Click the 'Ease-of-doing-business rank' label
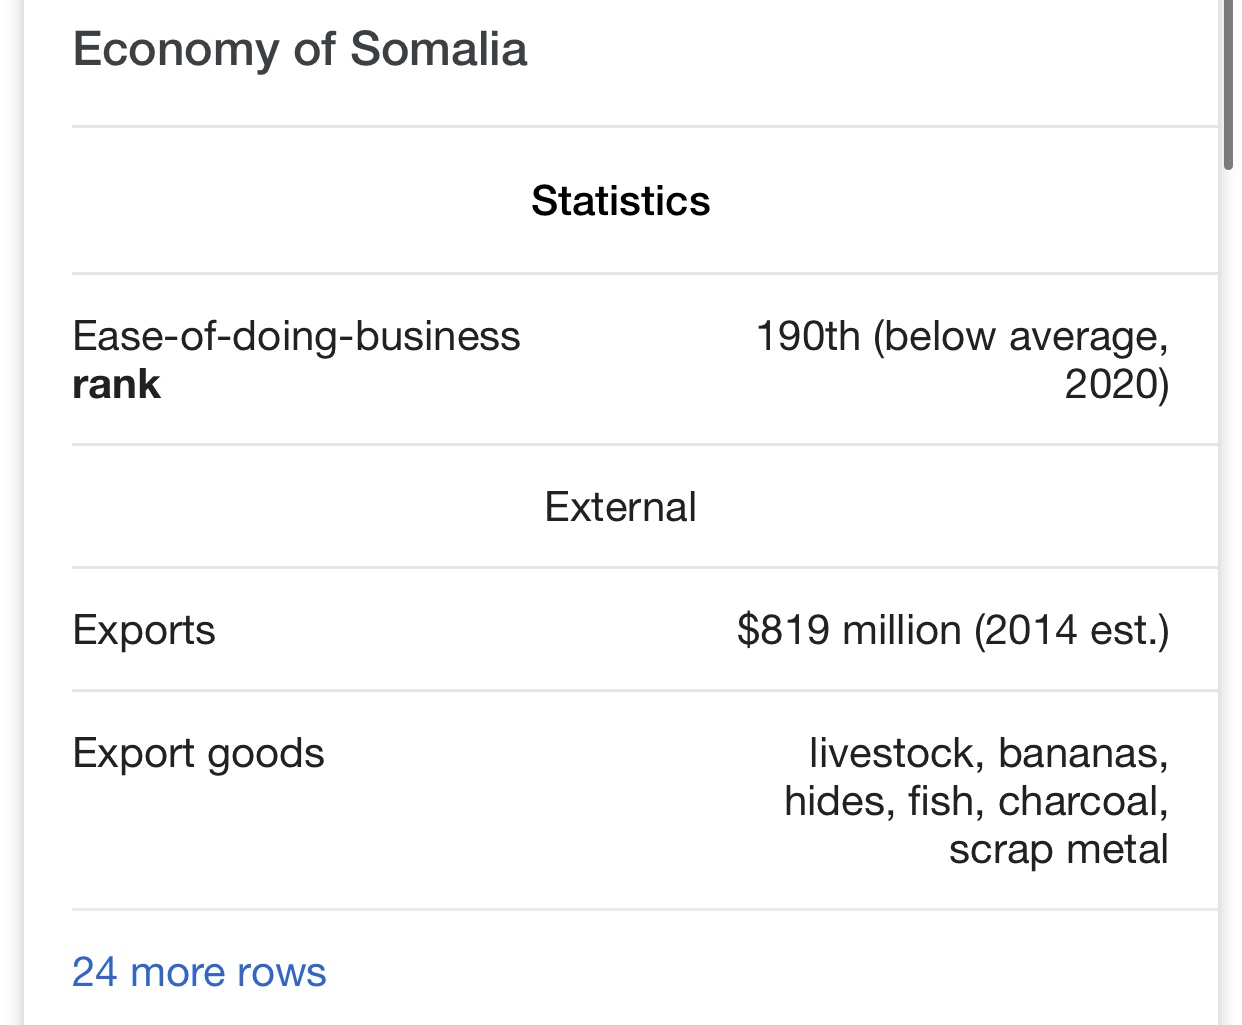Screen dimensions: 1242x1025 (x=296, y=360)
